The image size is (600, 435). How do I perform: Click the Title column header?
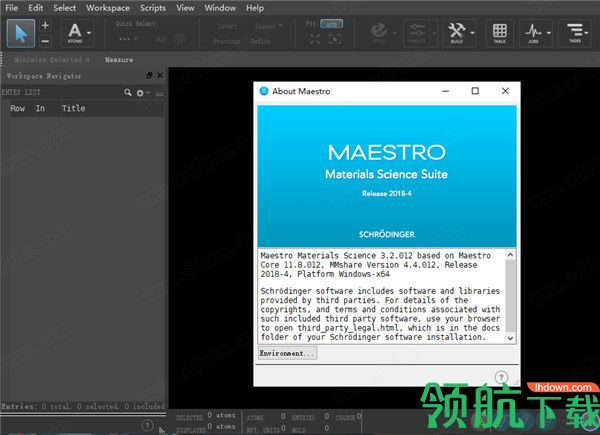click(73, 108)
